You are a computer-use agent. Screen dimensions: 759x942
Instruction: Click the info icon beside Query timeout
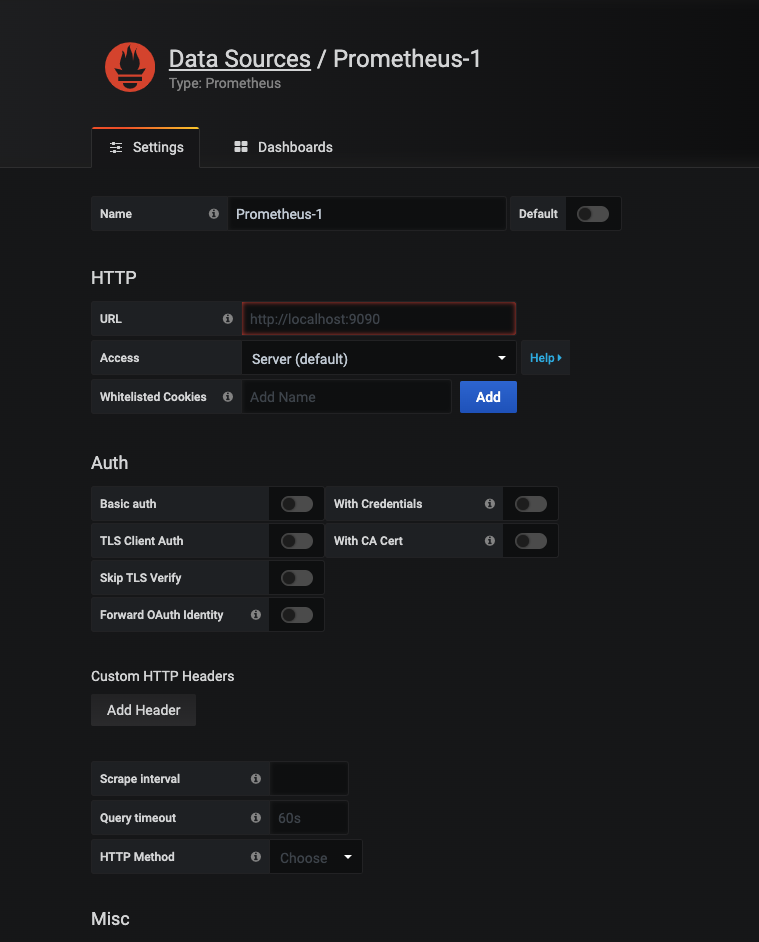coord(255,818)
